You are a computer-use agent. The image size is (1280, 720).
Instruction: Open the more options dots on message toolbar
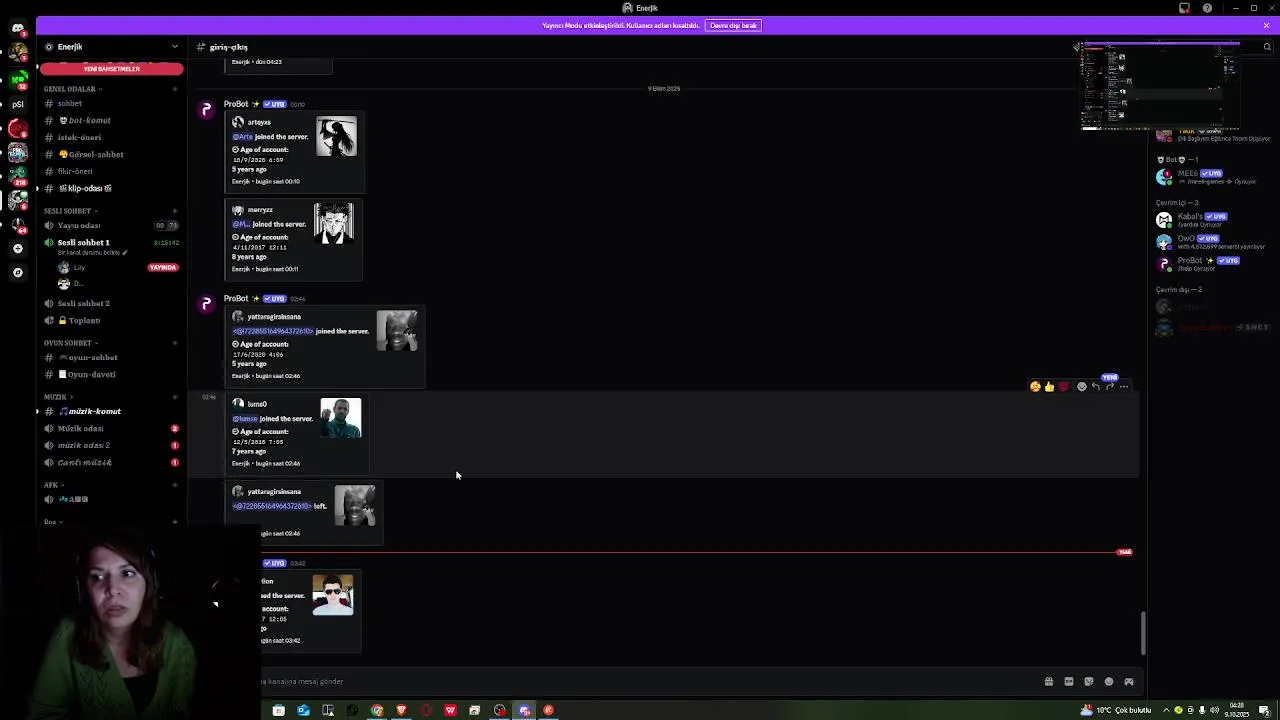tap(1124, 386)
